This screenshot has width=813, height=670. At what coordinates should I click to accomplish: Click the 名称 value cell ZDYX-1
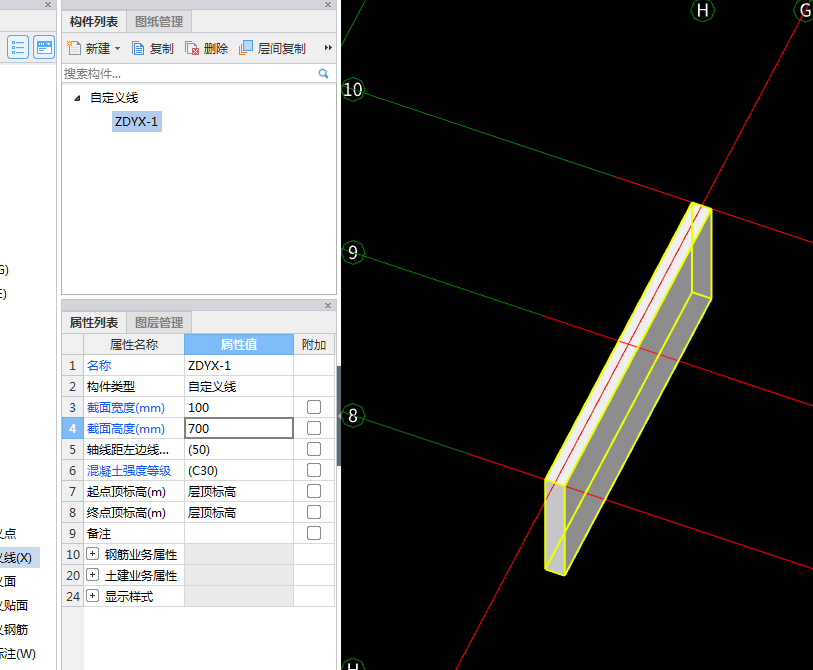coord(239,366)
